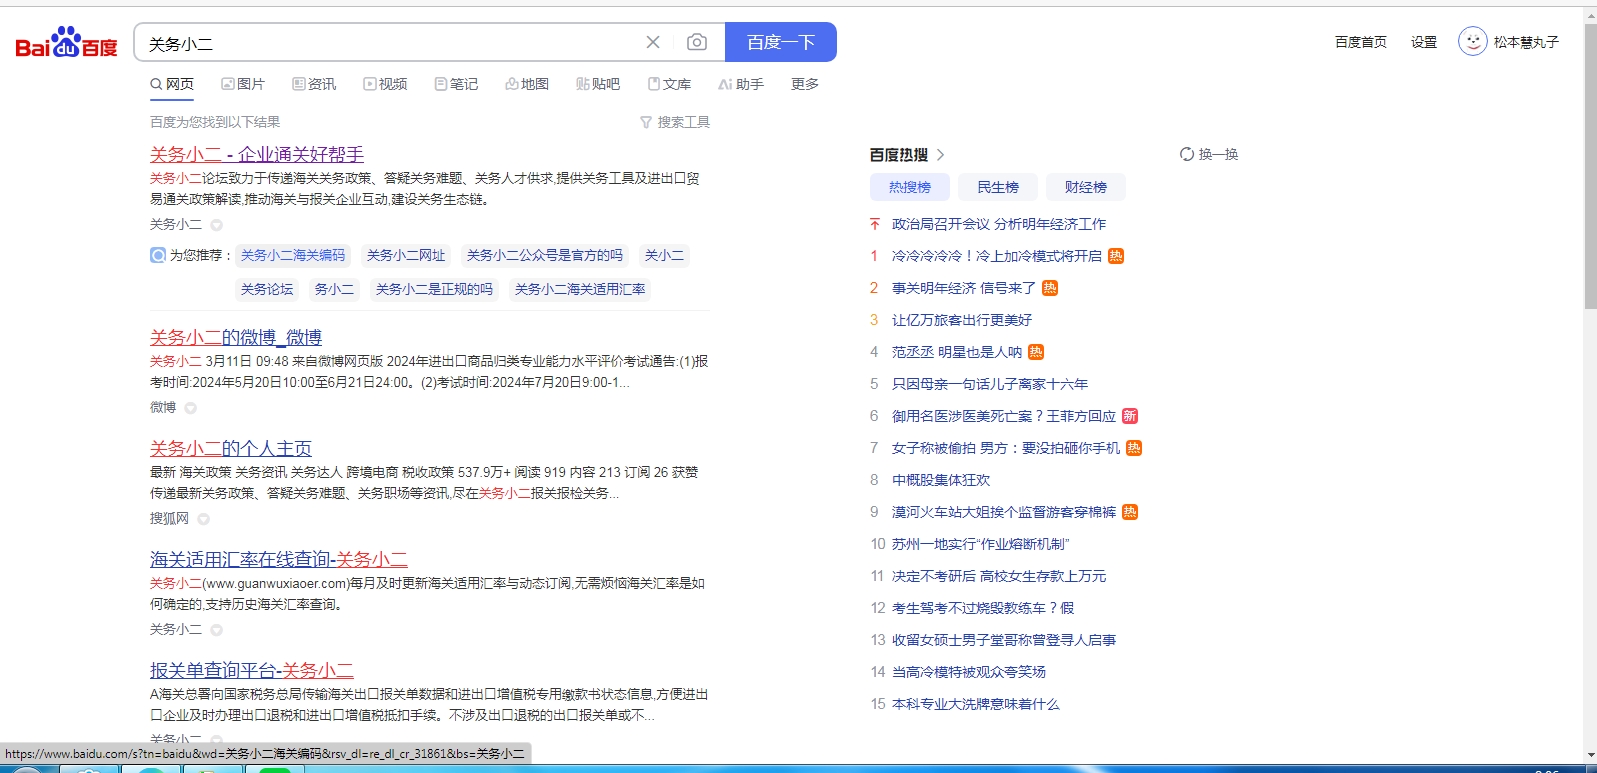This screenshot has height=773, width=1597.
Task: Select the 网页 tab
Action: click(172, 84)
